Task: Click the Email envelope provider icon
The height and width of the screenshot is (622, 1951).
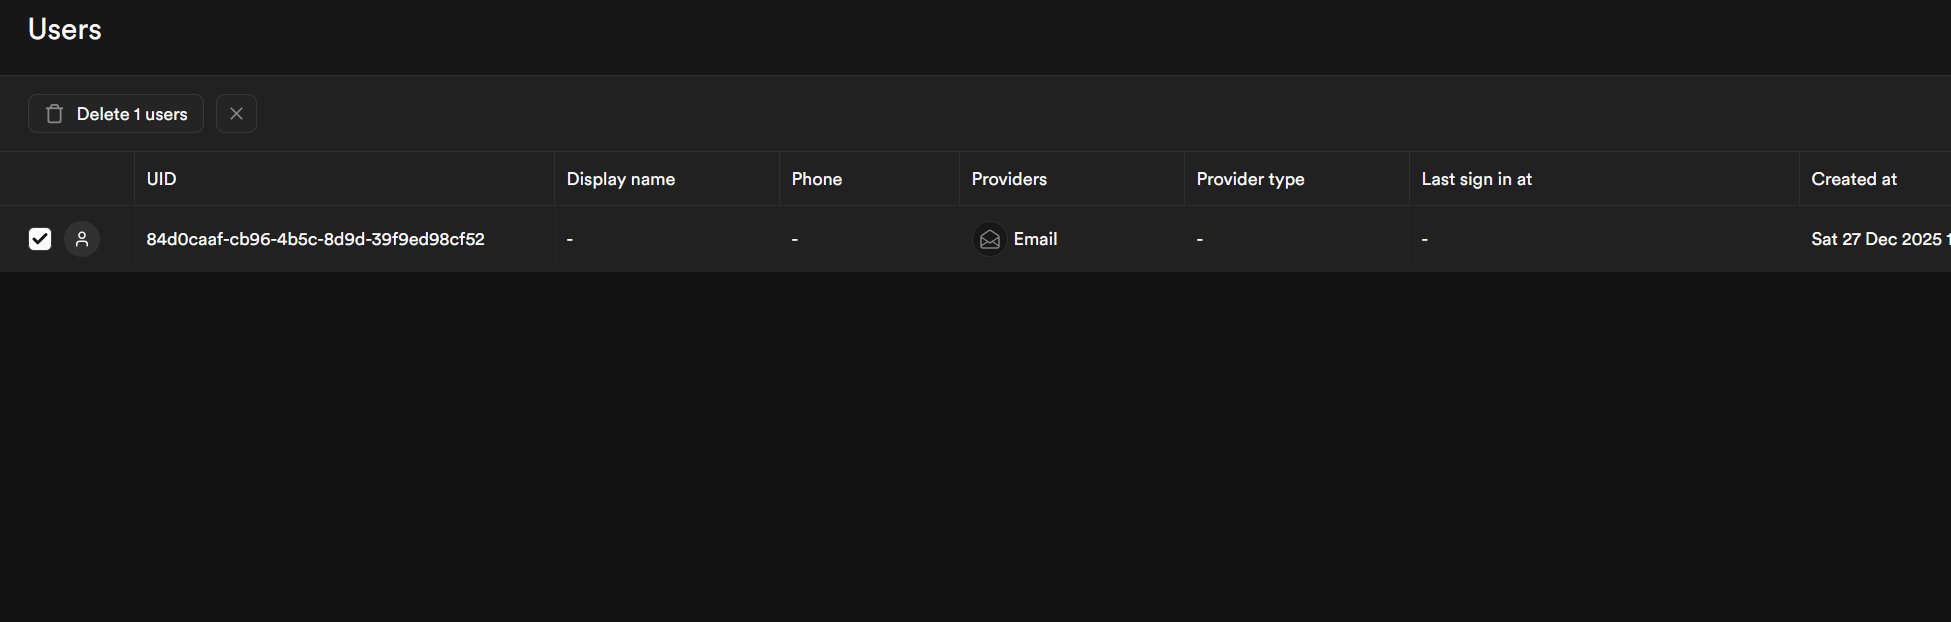Action: (x=989, y=239)
